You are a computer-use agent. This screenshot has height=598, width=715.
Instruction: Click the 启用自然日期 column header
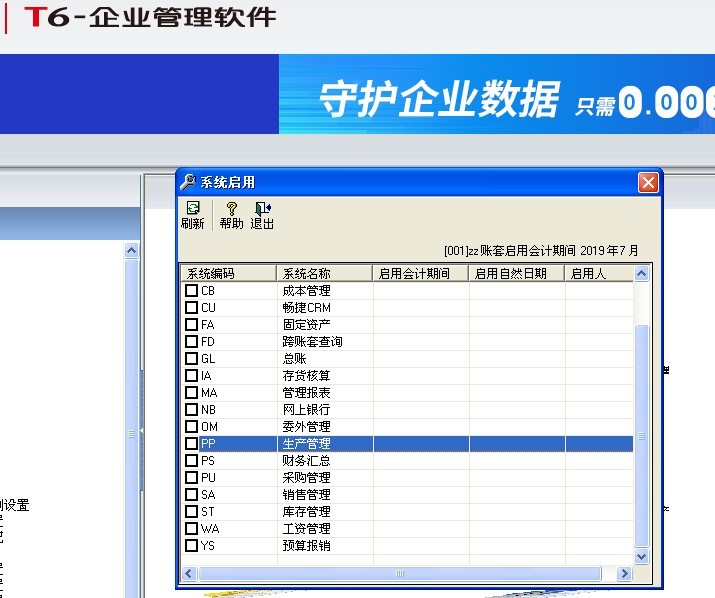point(517,274)
